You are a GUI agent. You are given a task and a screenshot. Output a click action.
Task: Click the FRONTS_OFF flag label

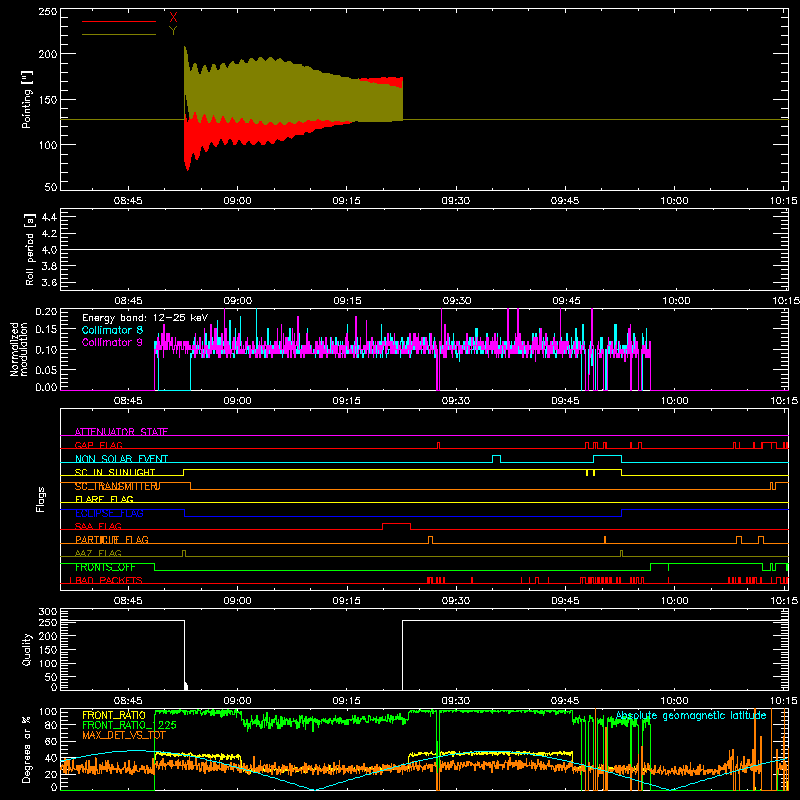(x=105, y=567)
